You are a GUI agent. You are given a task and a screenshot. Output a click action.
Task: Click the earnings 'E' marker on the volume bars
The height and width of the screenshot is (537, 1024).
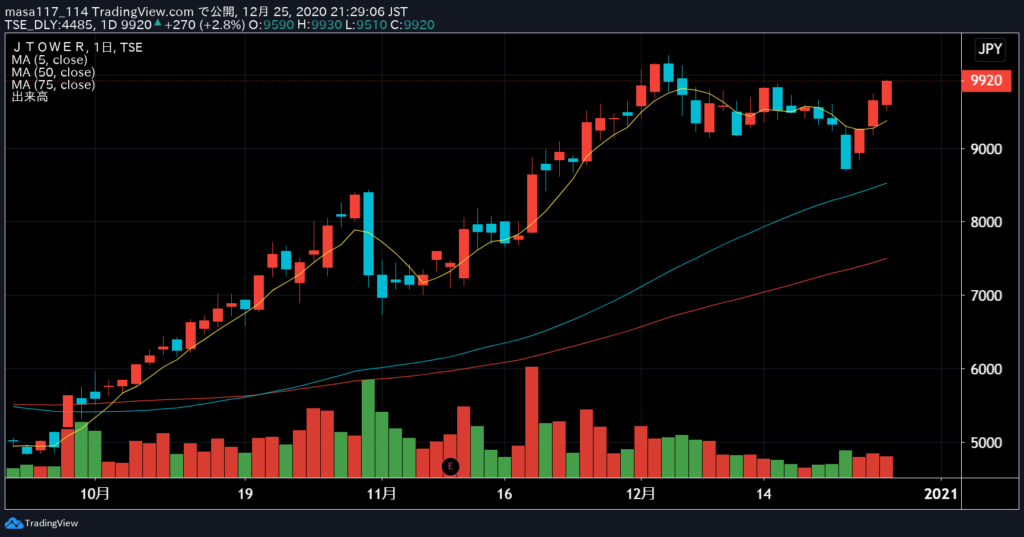(x=450, y=466)
